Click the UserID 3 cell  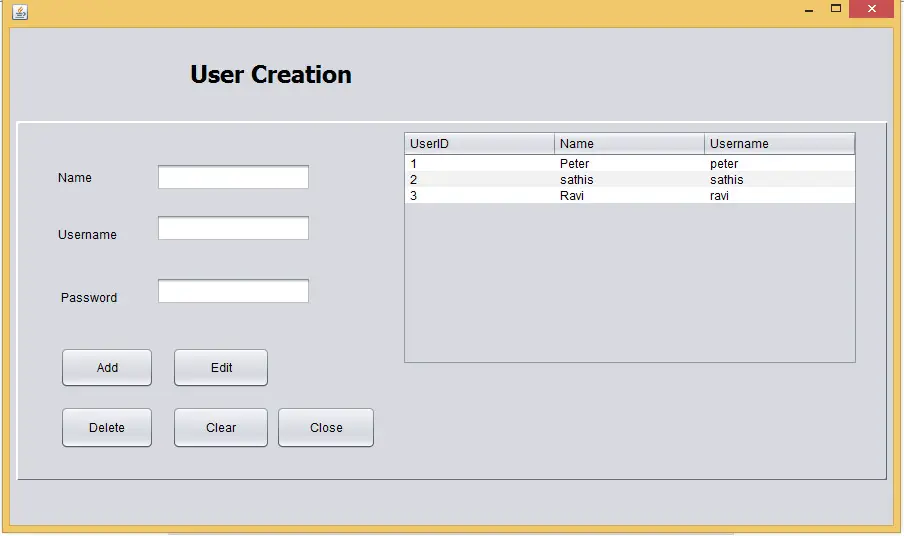click(x=480, y=196)
